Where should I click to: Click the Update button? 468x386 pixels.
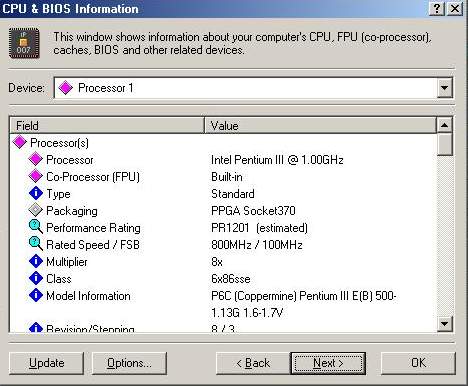point(46,363)
